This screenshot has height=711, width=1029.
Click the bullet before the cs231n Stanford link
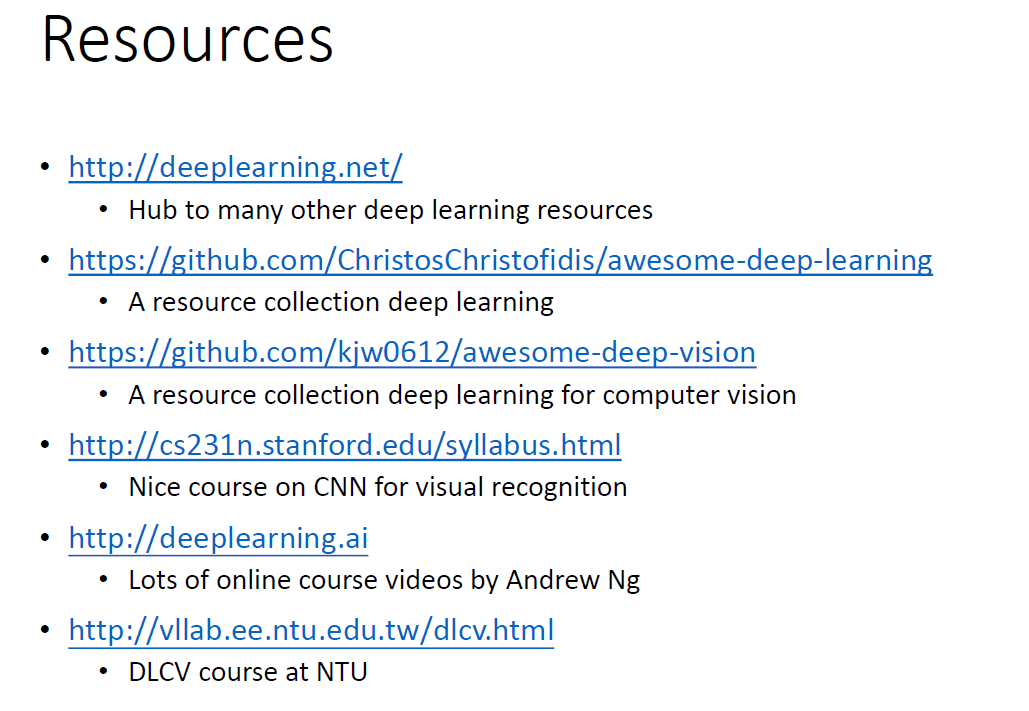[x=44, y=444]
